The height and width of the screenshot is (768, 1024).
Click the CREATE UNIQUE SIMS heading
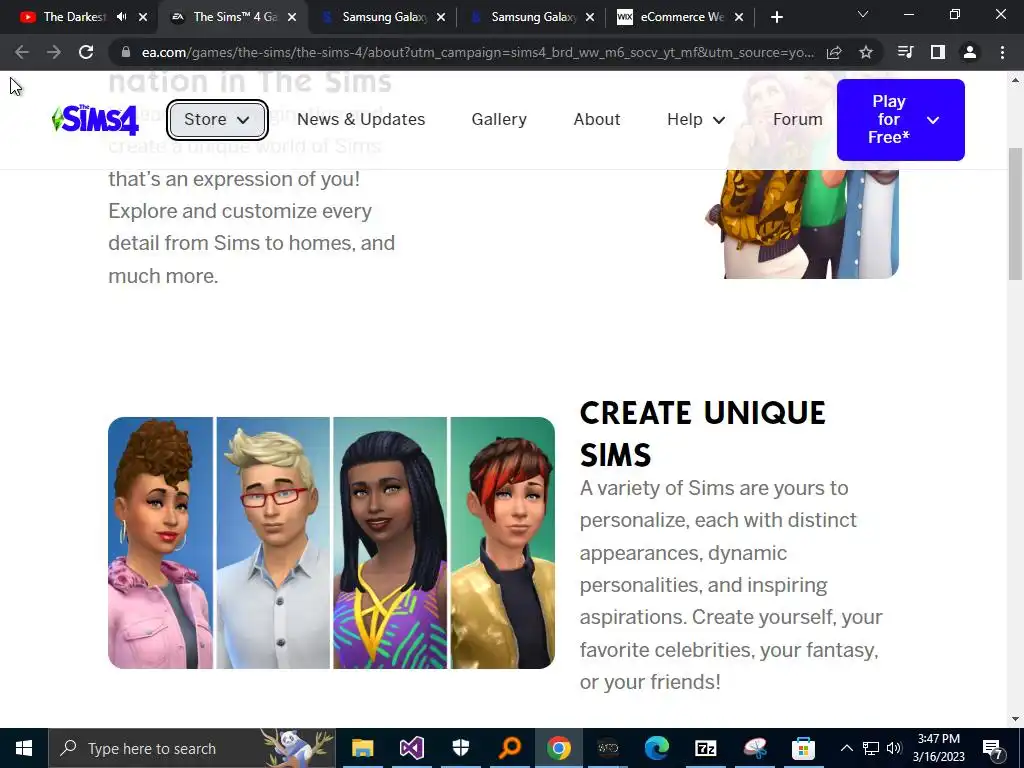pyautogui.click(x=703, y=434)
